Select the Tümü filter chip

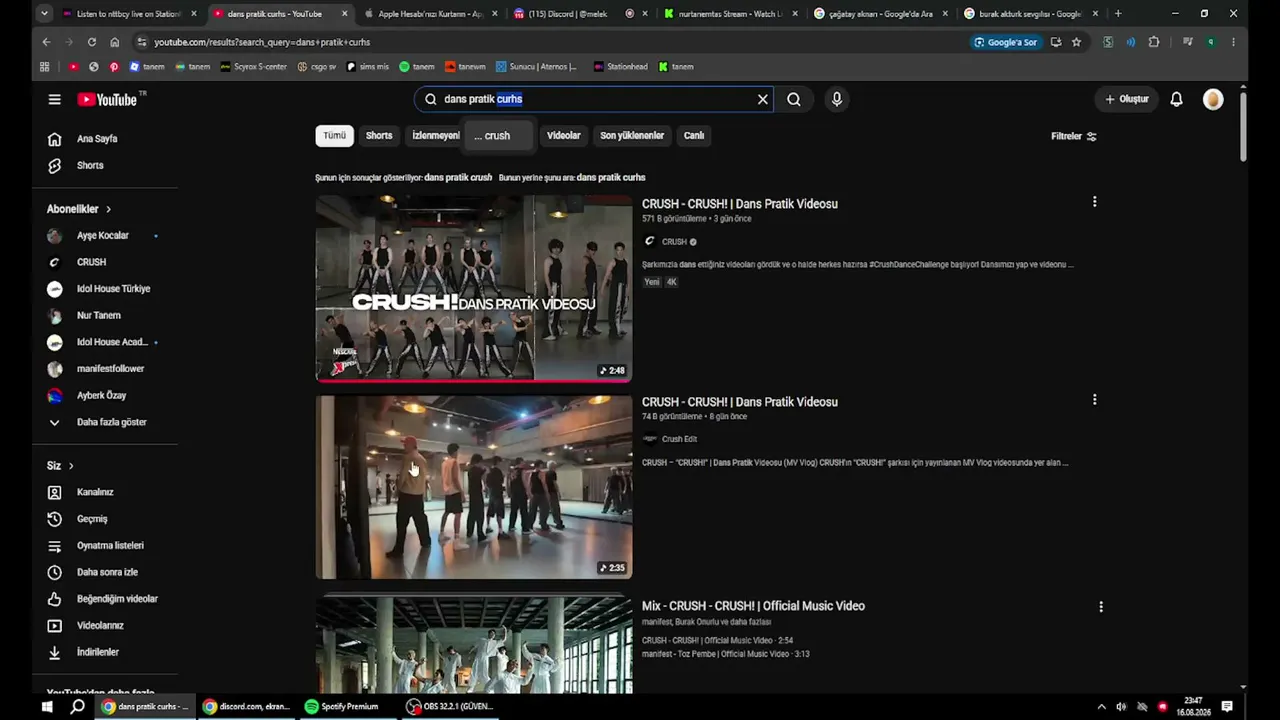[334, 136]
